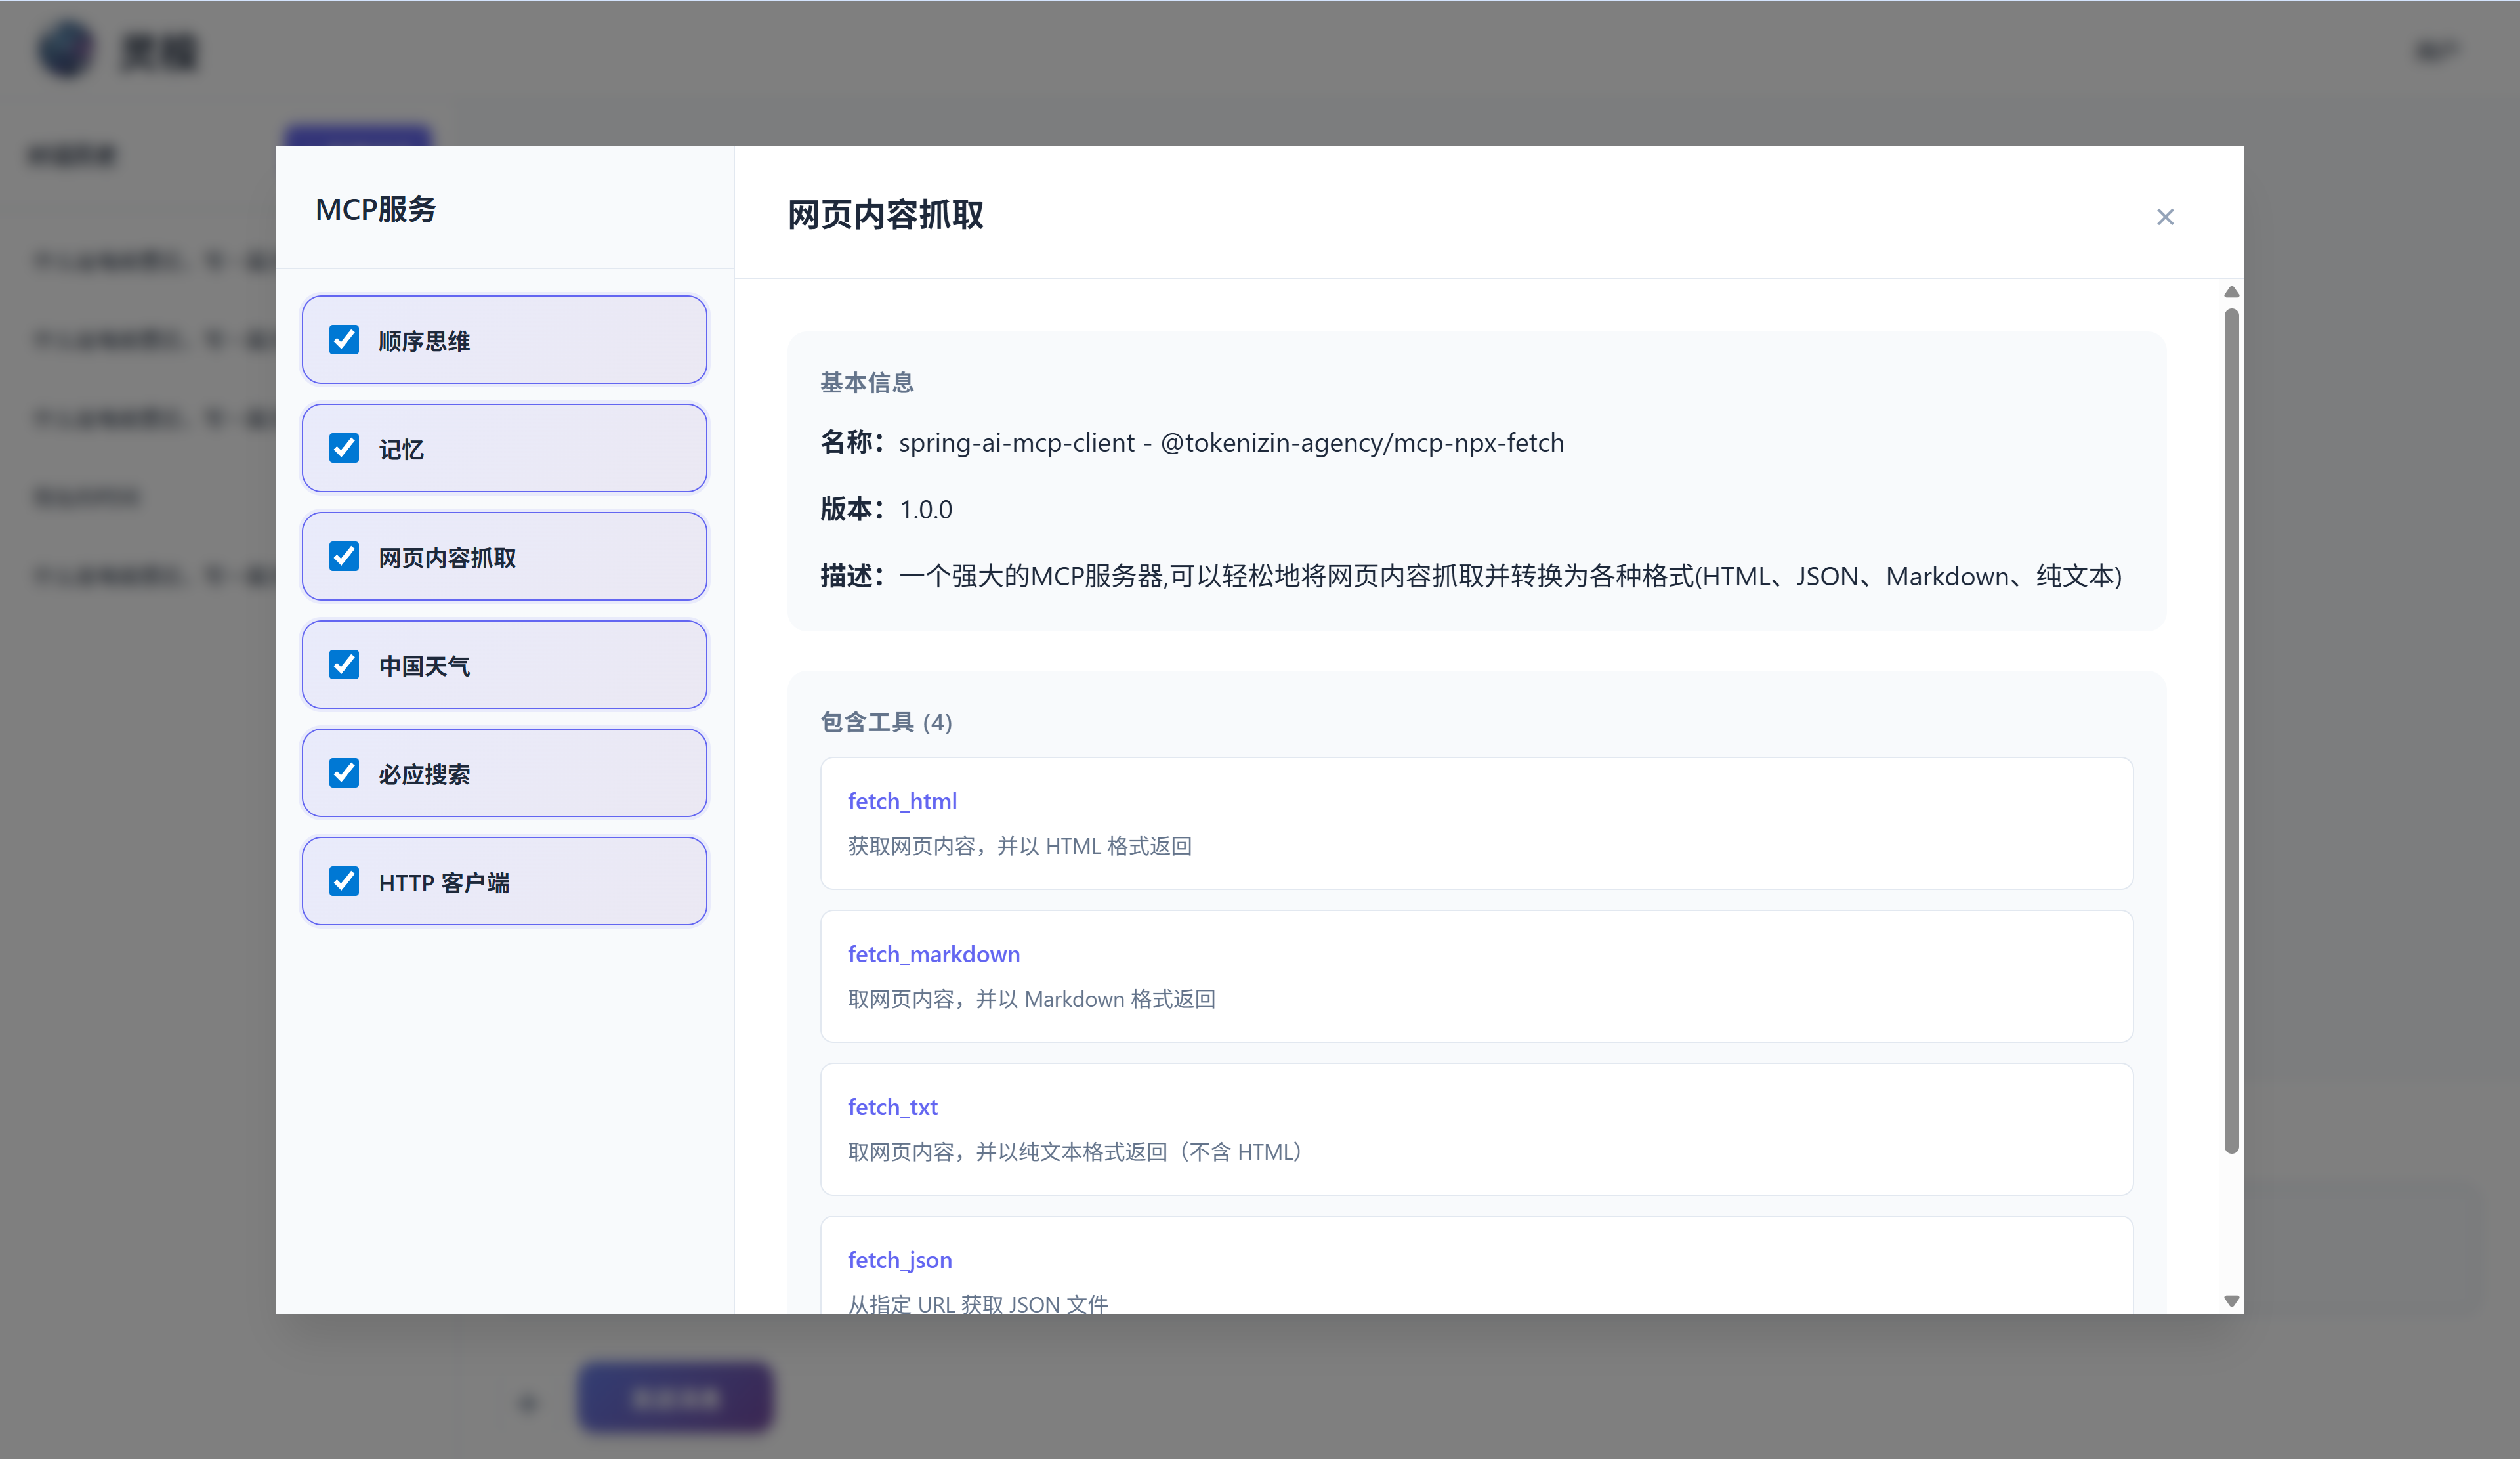This screenshot has height=1459, width=2520.
Task: Select the 必应搜索 service label
Action: [424, 774]
